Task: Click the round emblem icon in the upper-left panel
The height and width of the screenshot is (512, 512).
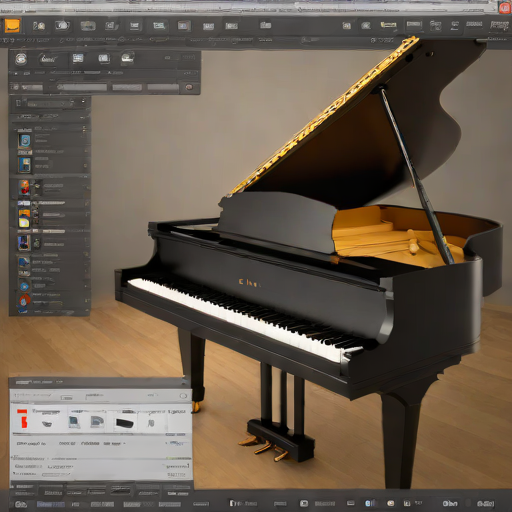Action: [21, 59]
